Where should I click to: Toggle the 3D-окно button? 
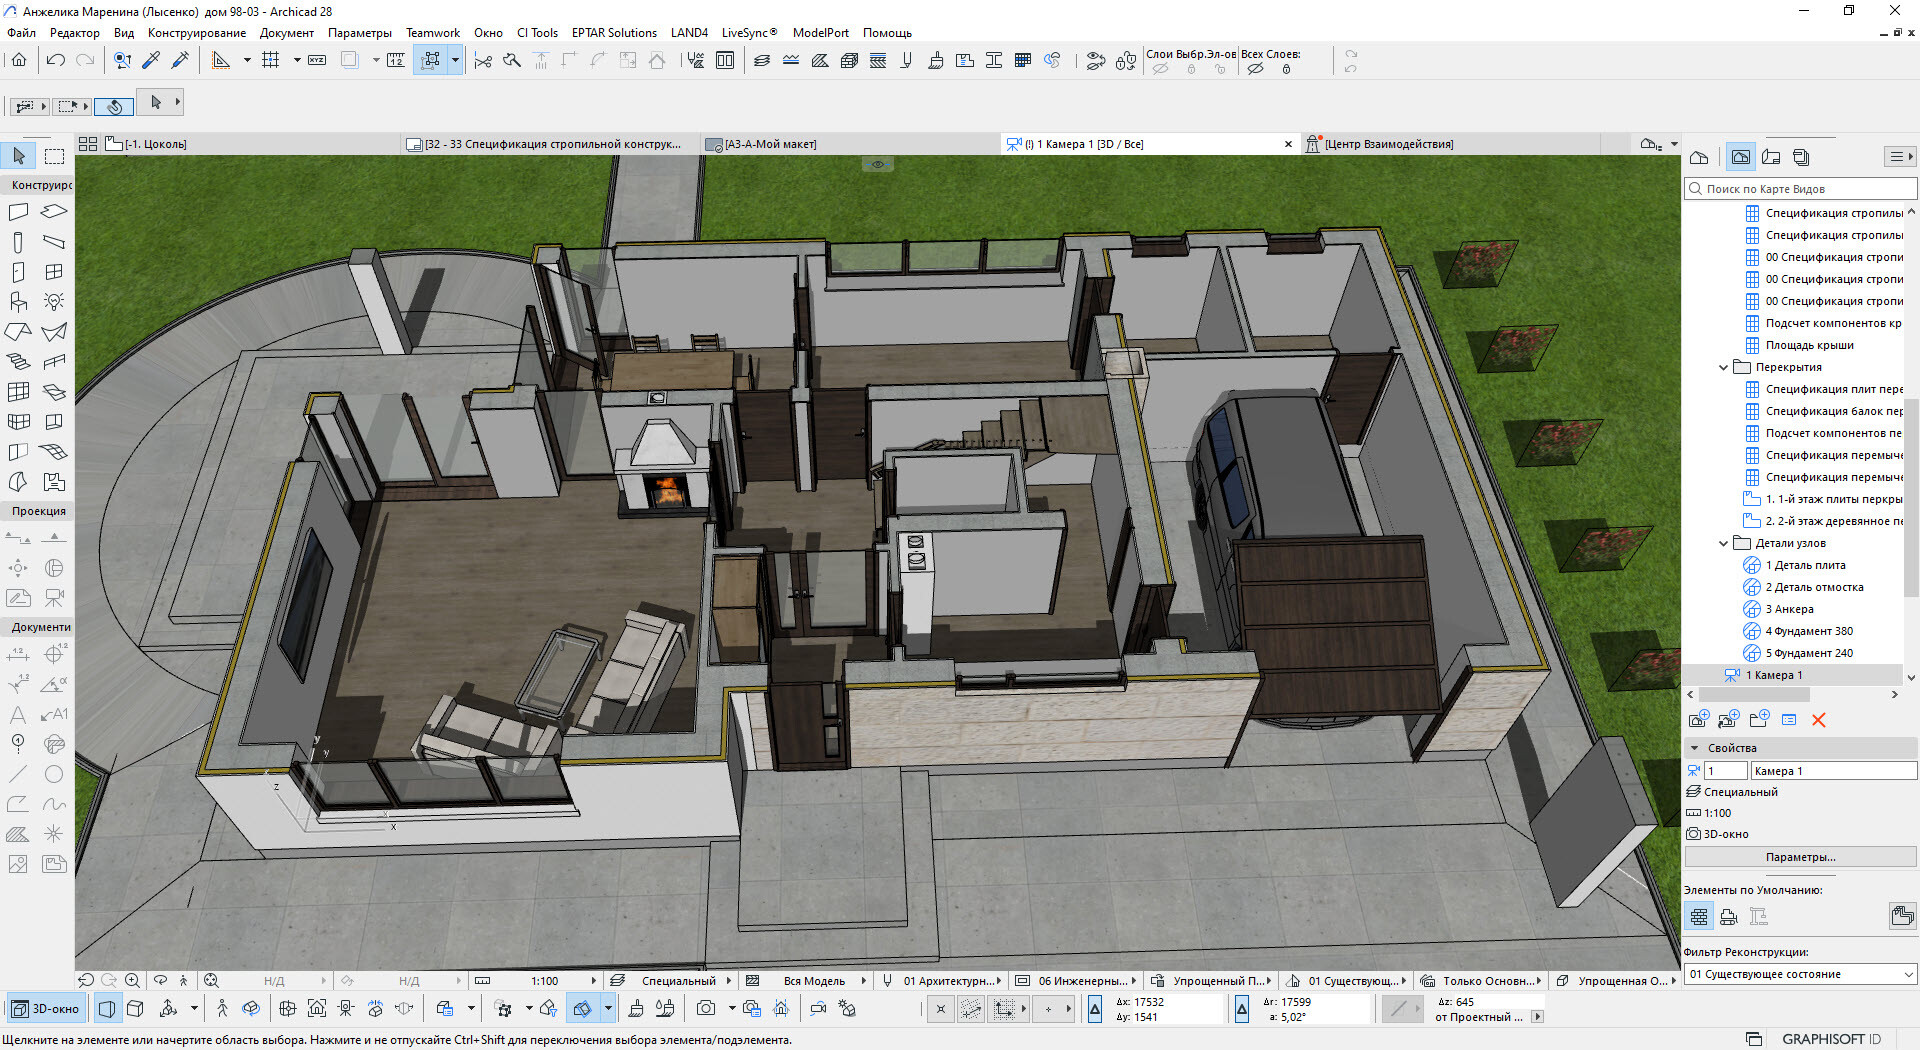click(x=45, y=1009)
